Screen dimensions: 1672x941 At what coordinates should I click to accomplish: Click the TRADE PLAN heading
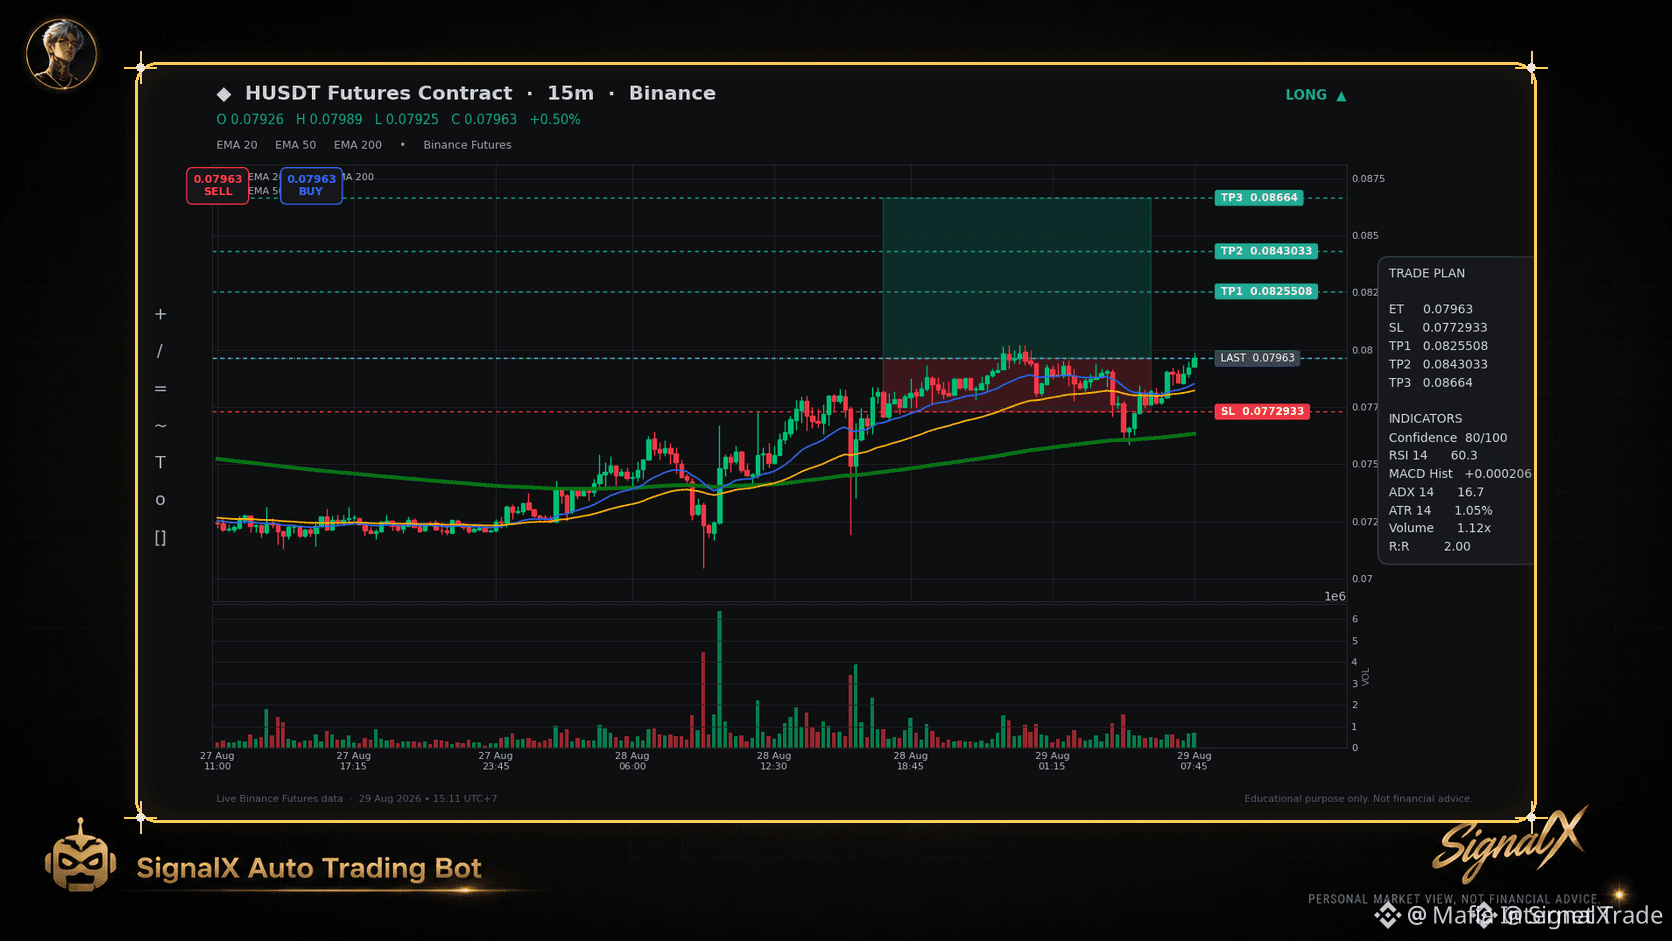click(1427, 273)
